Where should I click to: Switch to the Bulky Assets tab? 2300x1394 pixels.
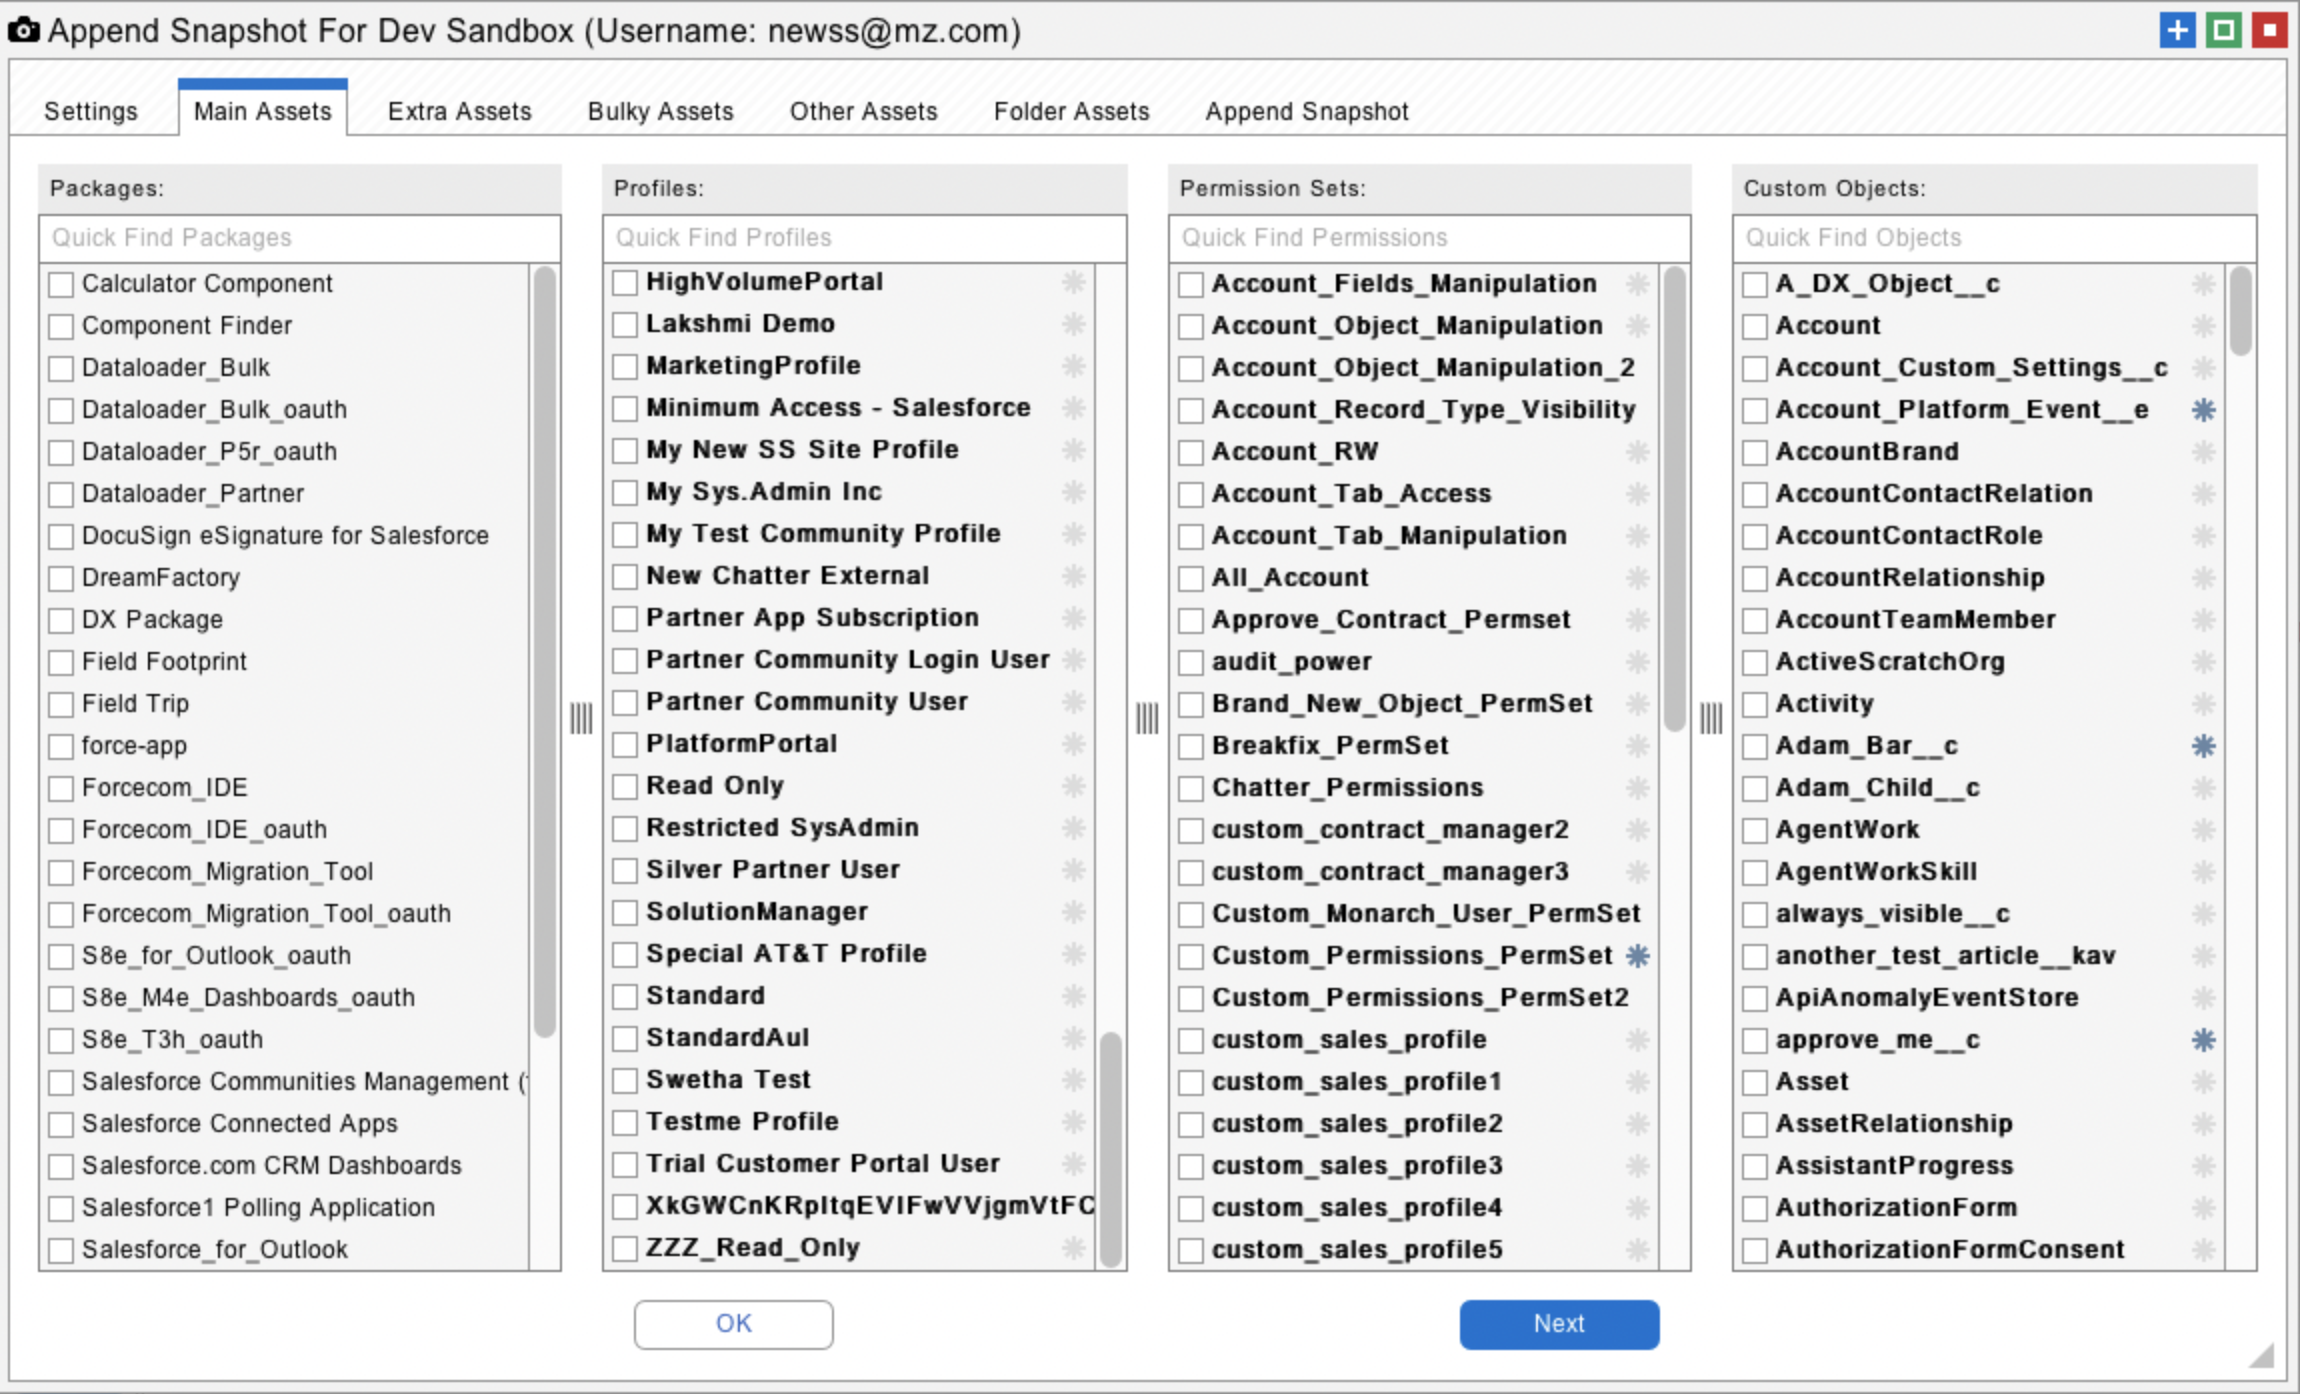[x=660, y=111]
